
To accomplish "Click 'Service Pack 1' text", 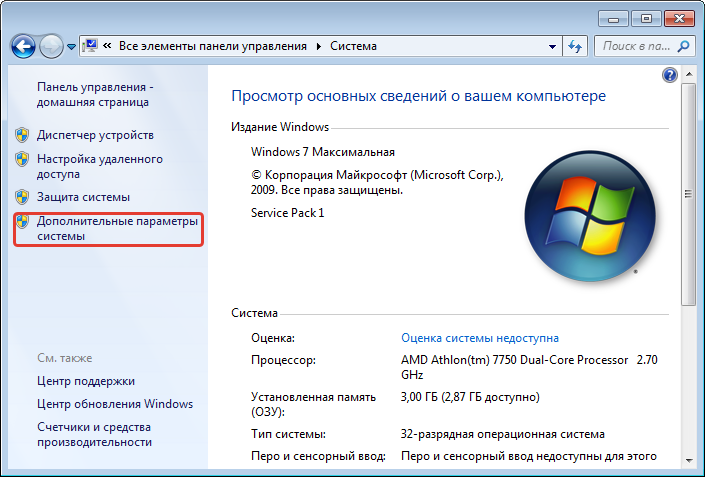I will click(287, 213).
